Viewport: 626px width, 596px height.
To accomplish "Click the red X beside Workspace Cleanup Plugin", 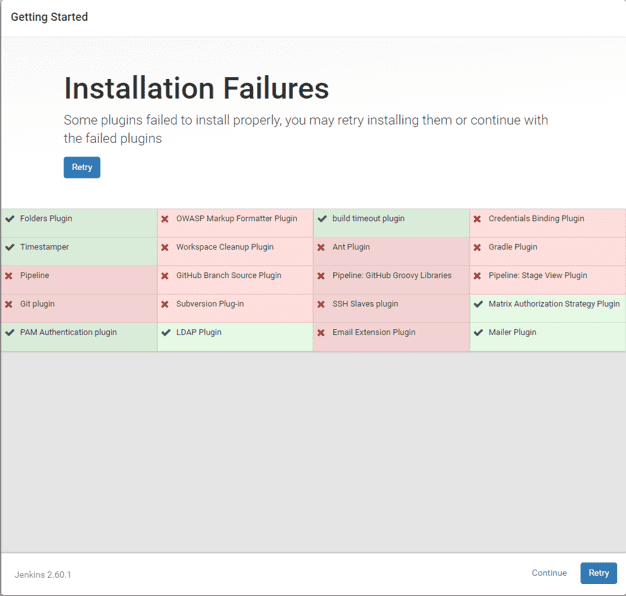I will [165, 247].
